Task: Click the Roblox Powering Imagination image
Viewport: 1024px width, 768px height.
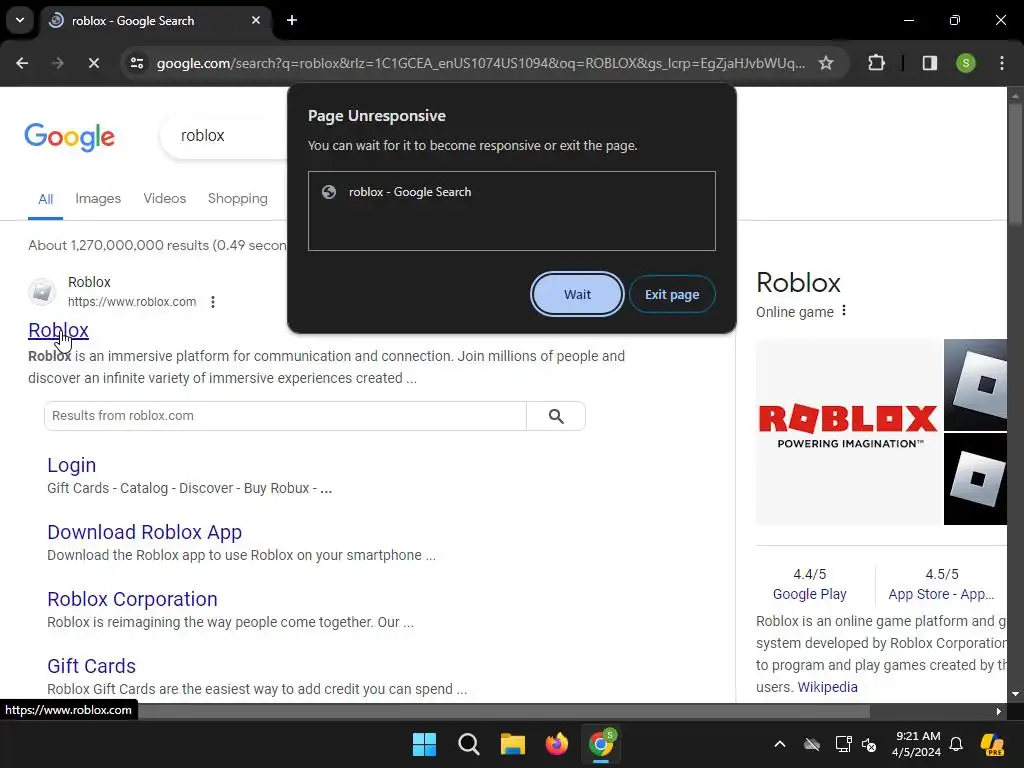Action: click(848, 432)
